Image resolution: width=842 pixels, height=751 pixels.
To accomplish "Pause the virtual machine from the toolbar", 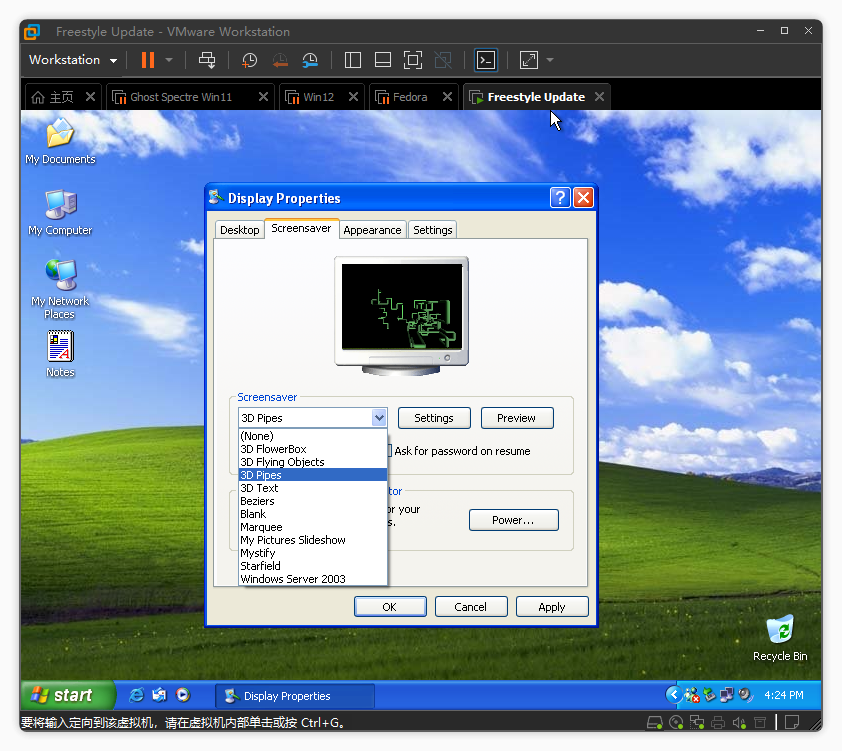I will click(147, 60).
